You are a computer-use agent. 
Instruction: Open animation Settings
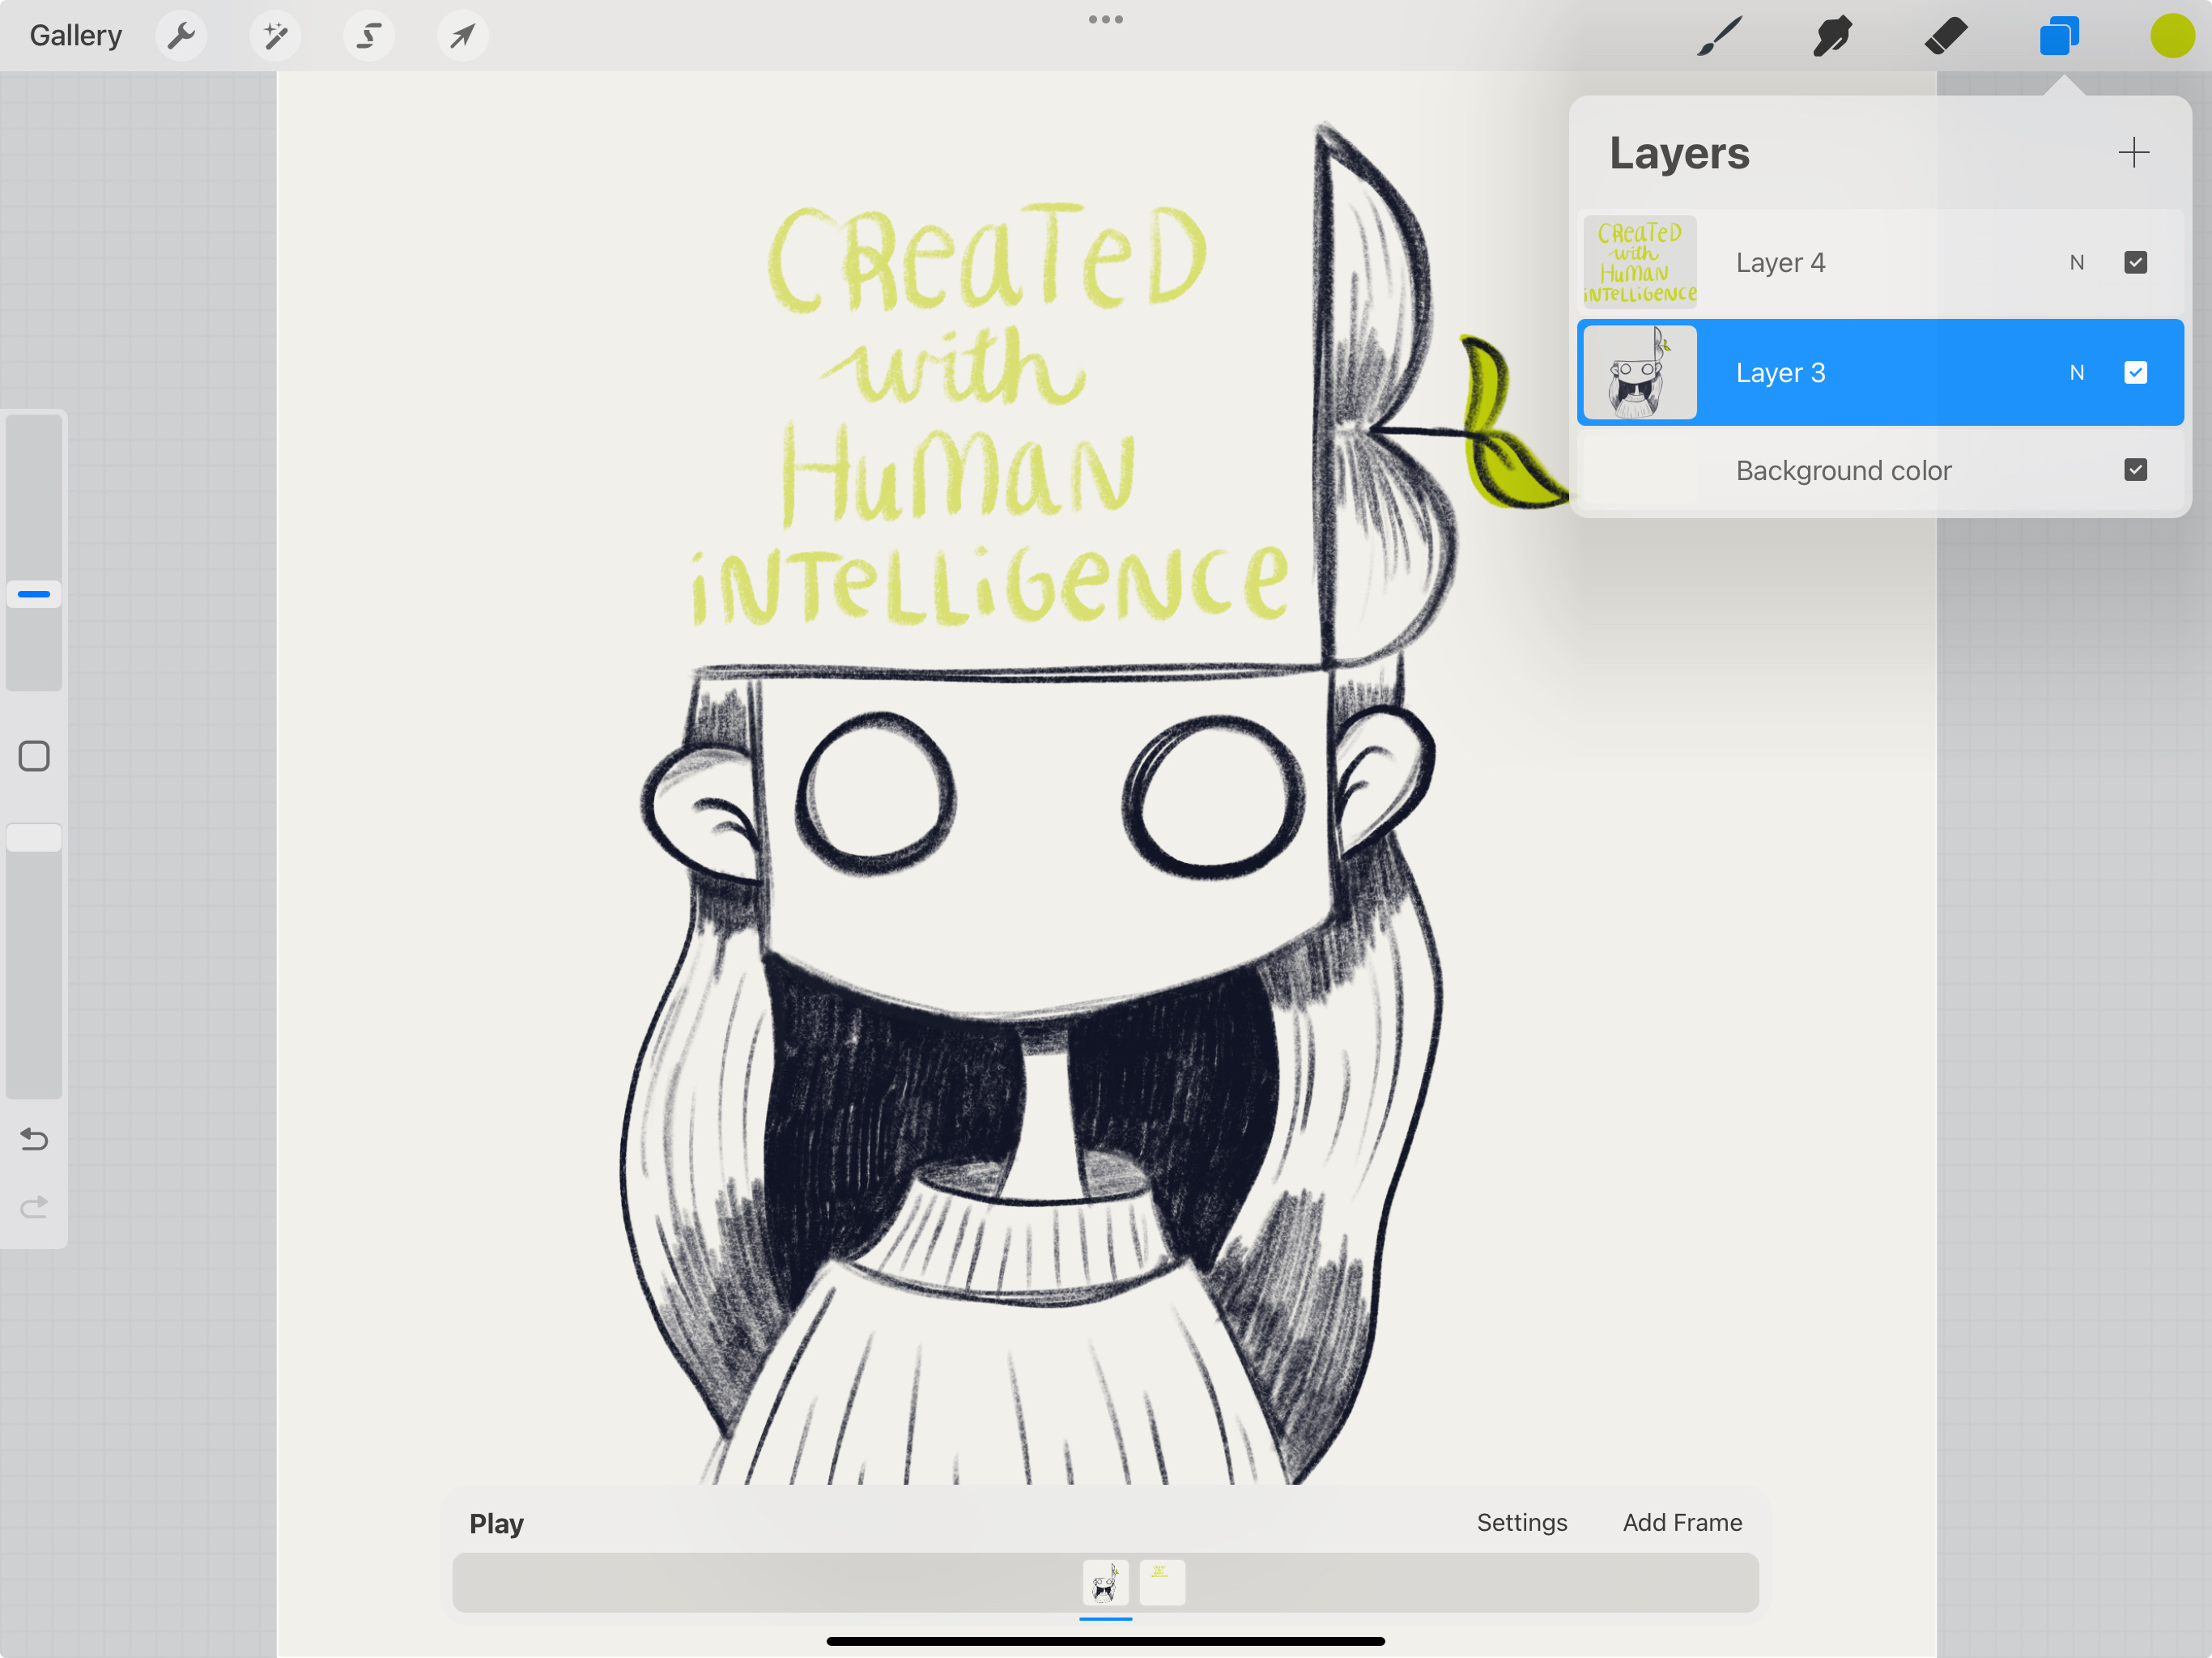click(1521, 1522)
